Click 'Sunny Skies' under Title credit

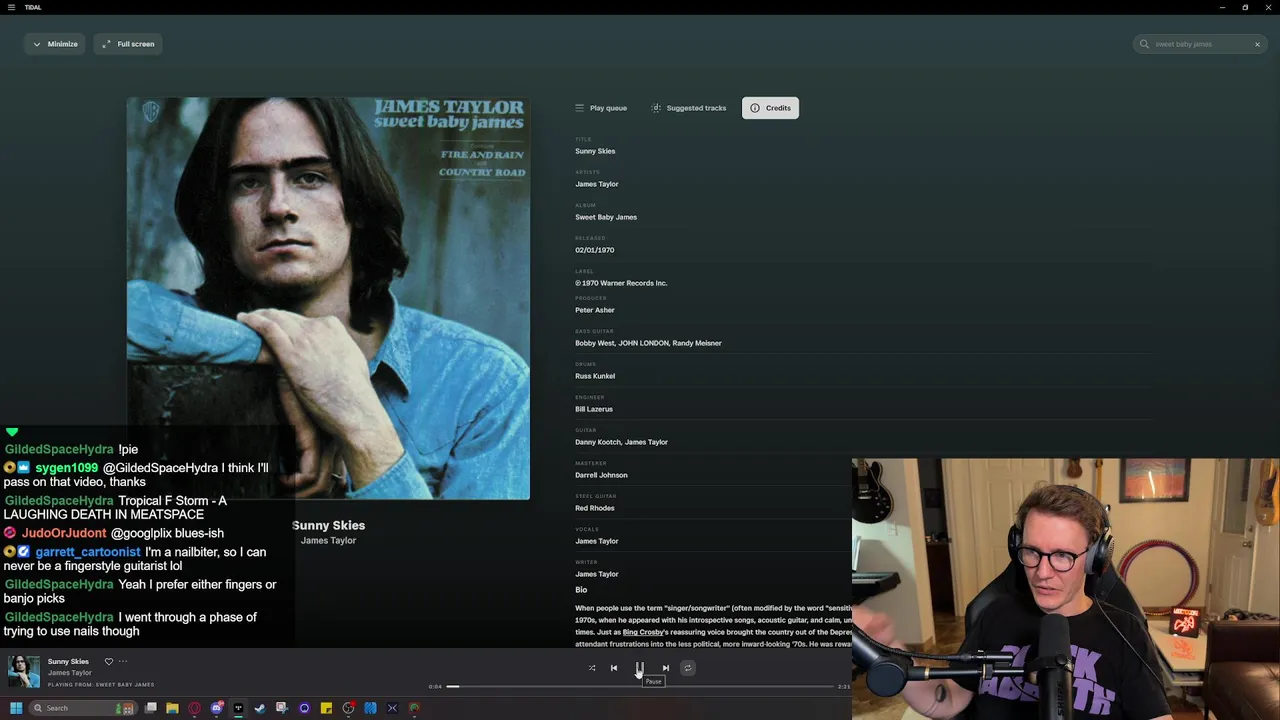(x=595, y=151)
